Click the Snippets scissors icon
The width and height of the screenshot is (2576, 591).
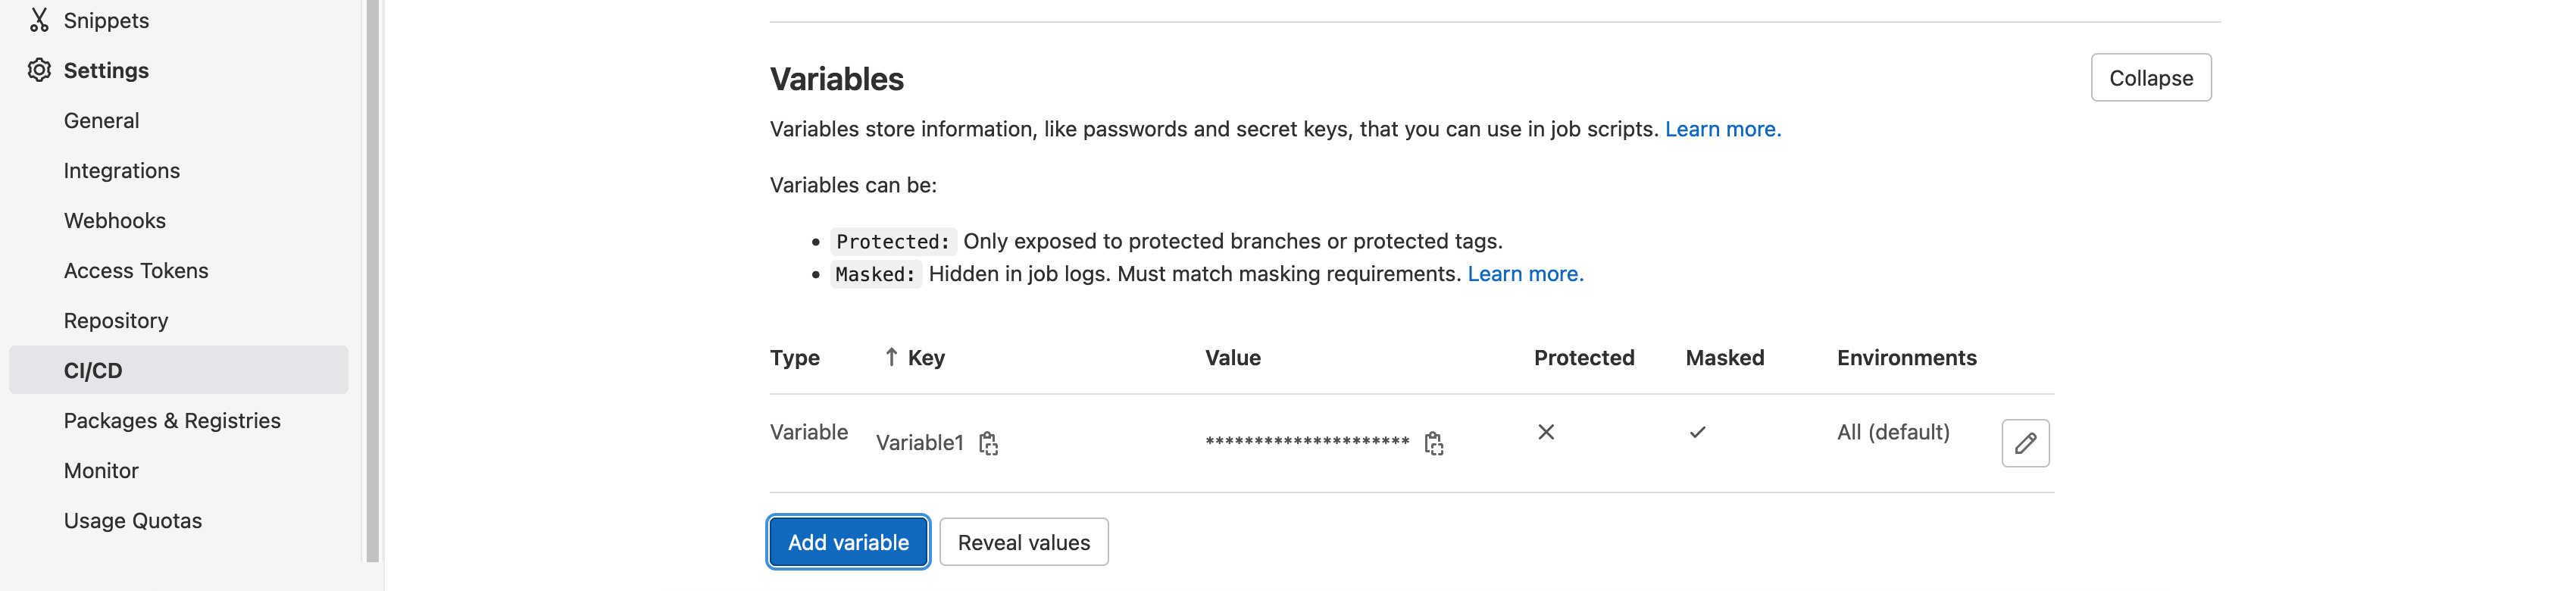coord(39,20)
